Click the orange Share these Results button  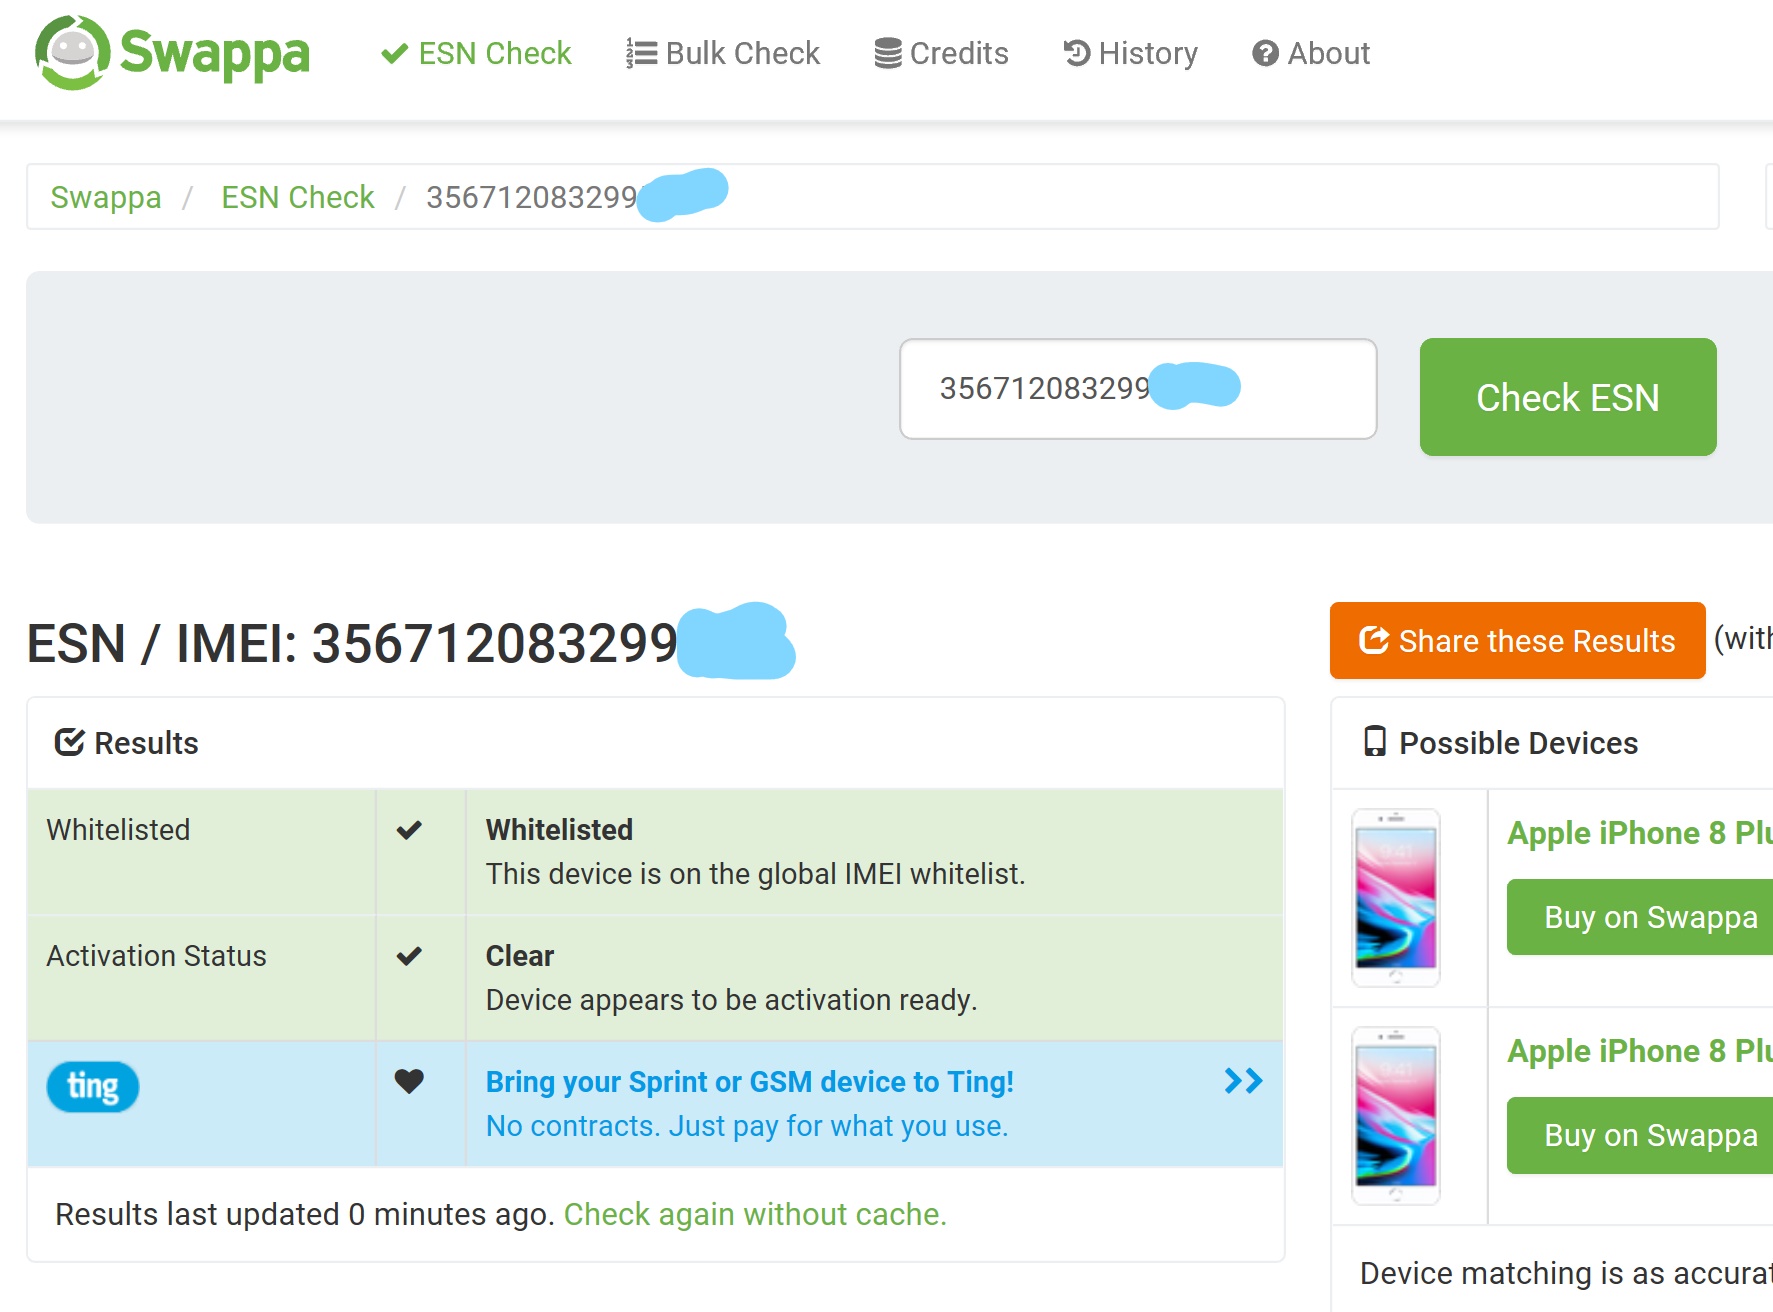[1517, 640]
